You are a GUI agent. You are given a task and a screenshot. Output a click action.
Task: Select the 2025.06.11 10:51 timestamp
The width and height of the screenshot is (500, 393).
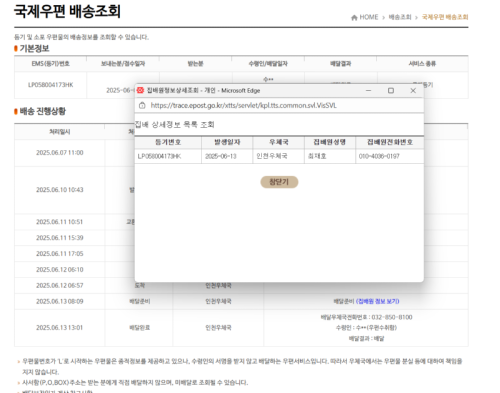(60, 222)
